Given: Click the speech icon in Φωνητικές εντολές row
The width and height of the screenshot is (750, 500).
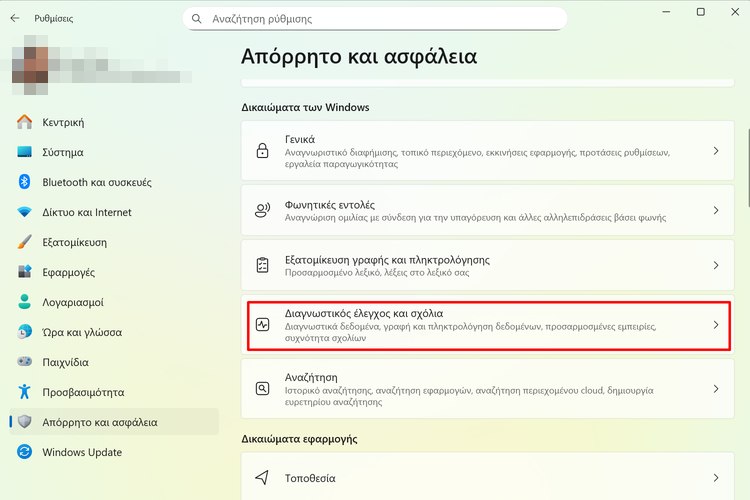Looking at the screenshot, I should [x=263, y=211].
